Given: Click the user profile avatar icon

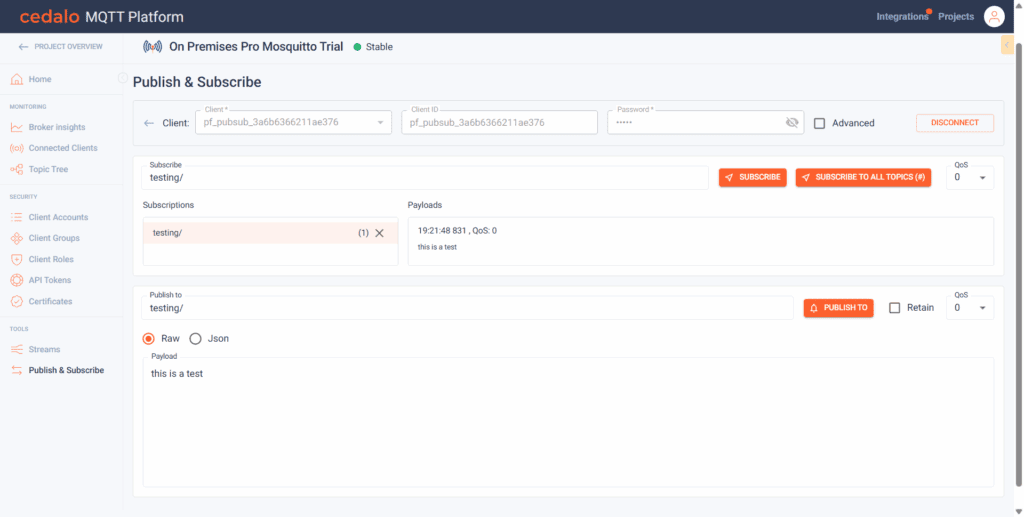Looking at the screenshot, I should click(x=993, y=16).
